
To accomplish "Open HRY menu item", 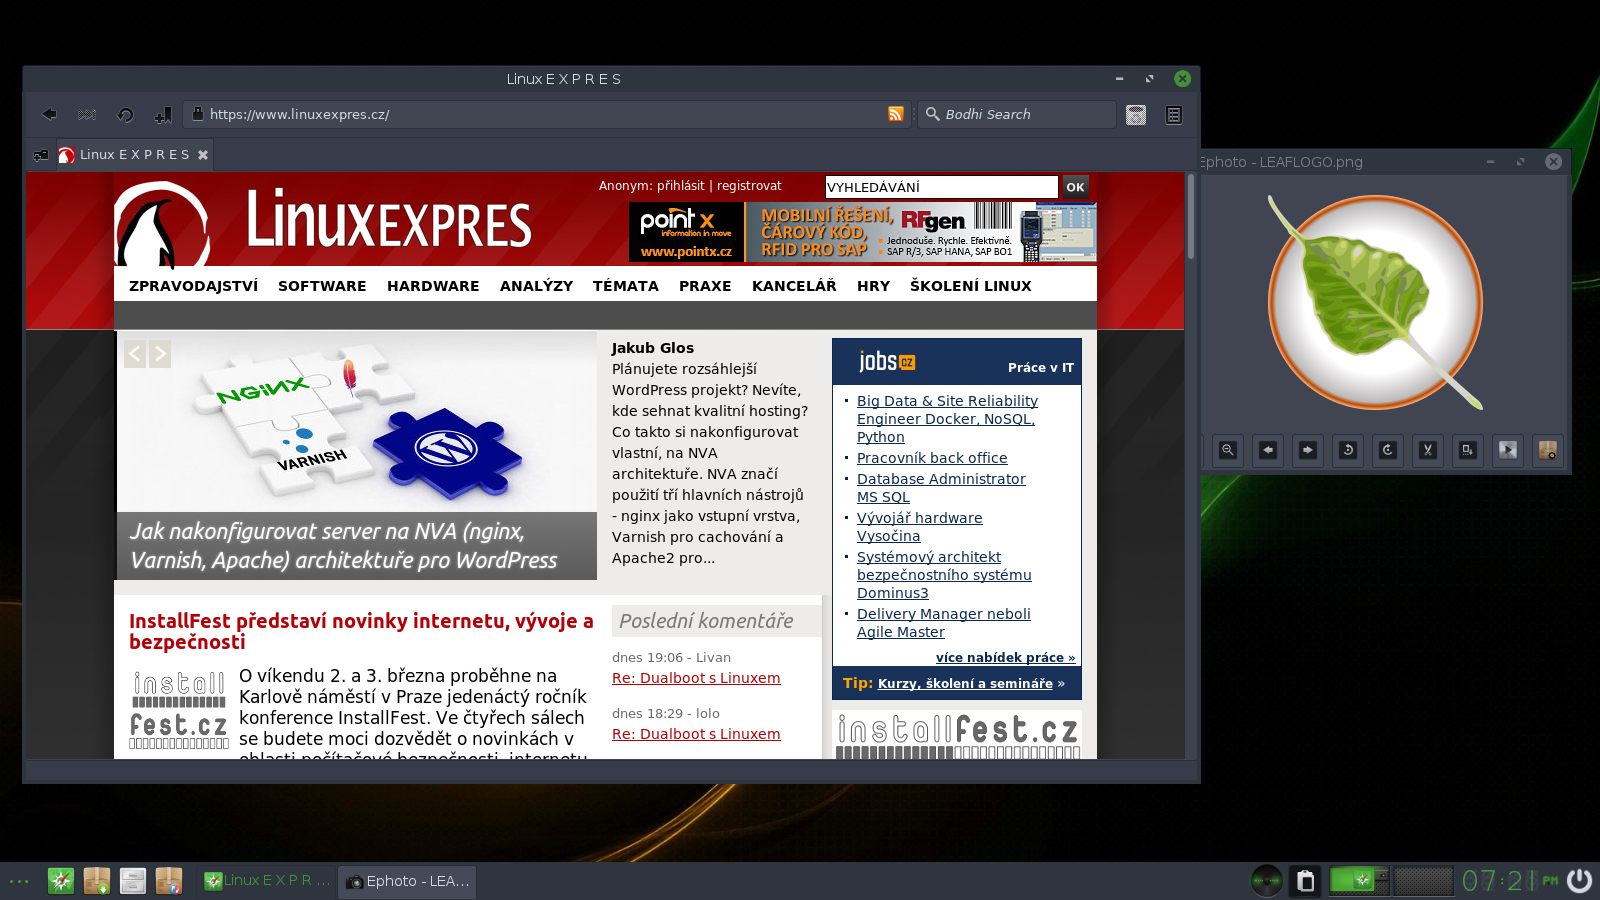I will pyautogui.click(x=873, y=286).
